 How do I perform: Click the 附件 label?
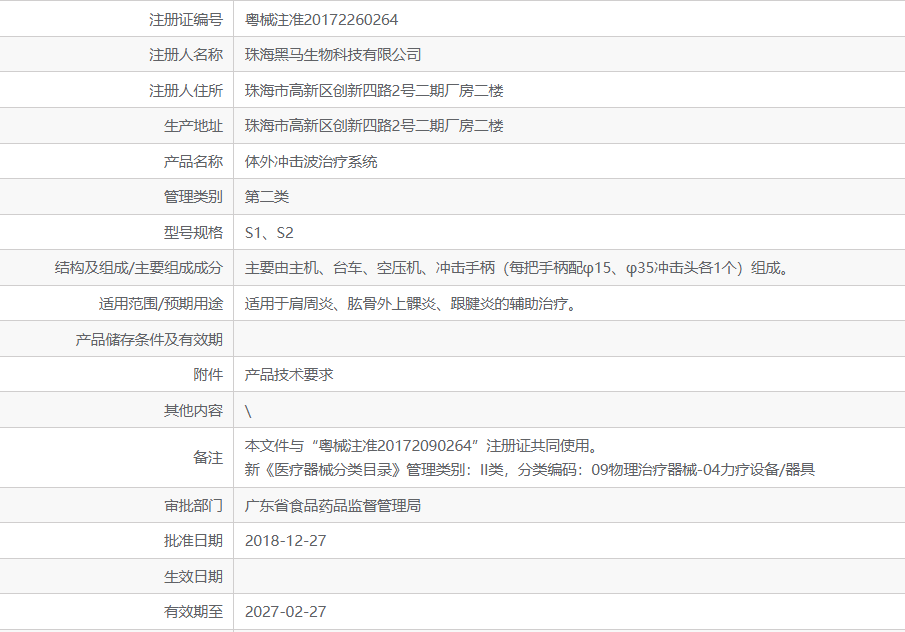[208, 375]
